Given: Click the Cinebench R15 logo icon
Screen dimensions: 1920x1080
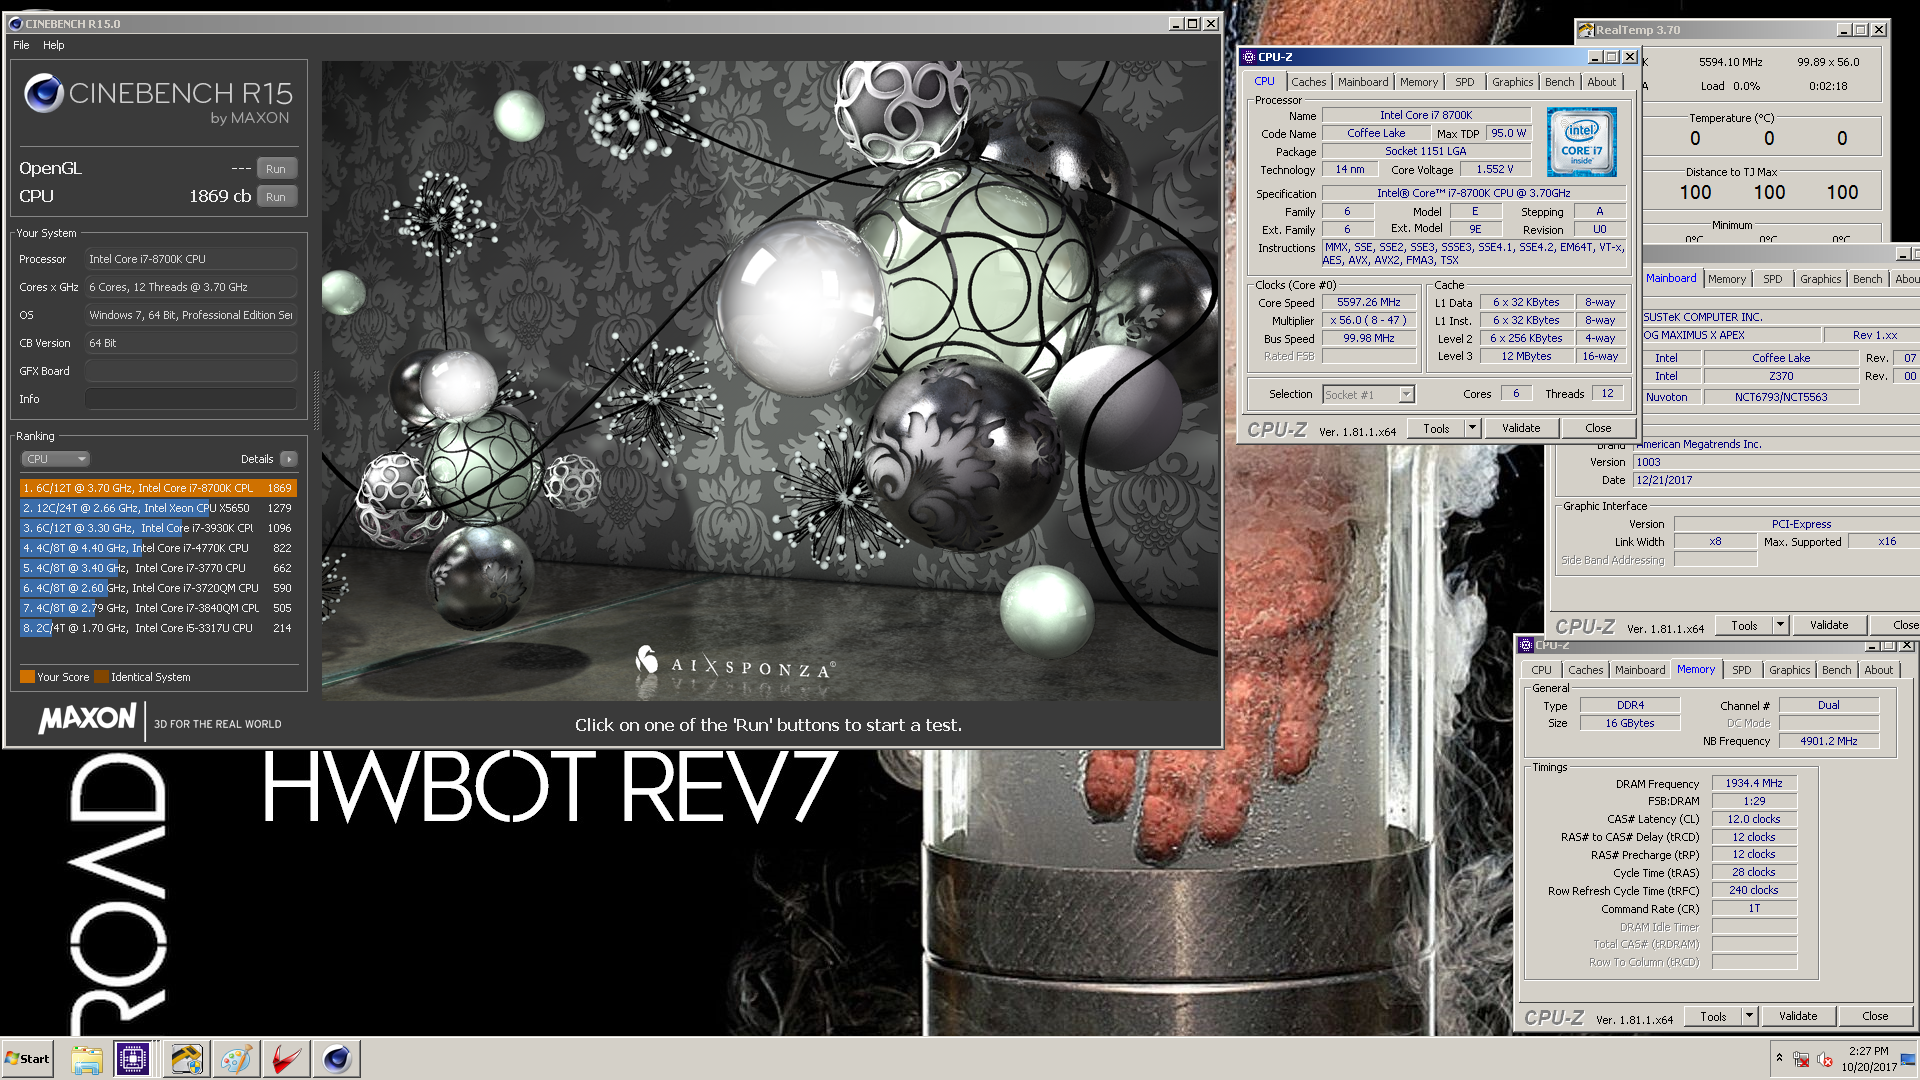Looking at the screenshot, I should 44,93.
